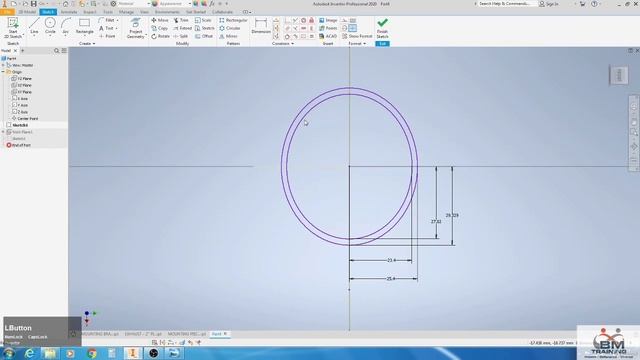Screen dimensions: 640x360
Task: Select the Arc tool
Action: pos(65,27)
